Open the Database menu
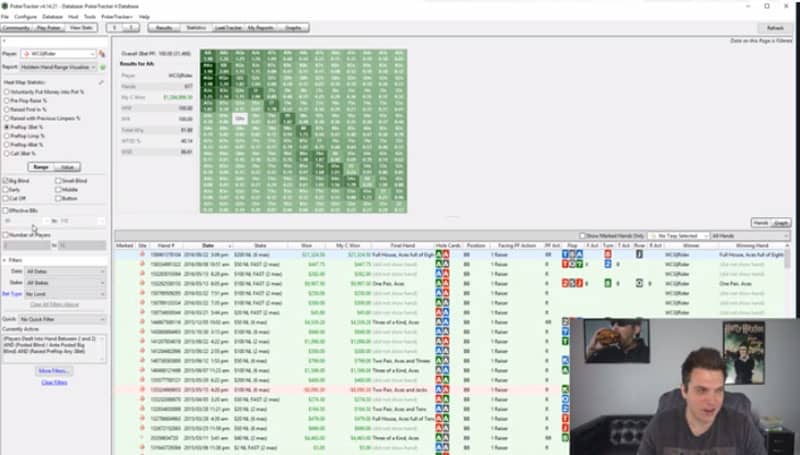800x455 pixels. [52, 17]
